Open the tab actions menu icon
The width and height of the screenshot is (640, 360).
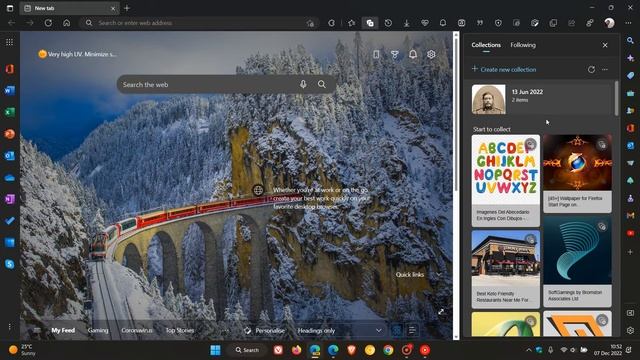pos(10,8)
